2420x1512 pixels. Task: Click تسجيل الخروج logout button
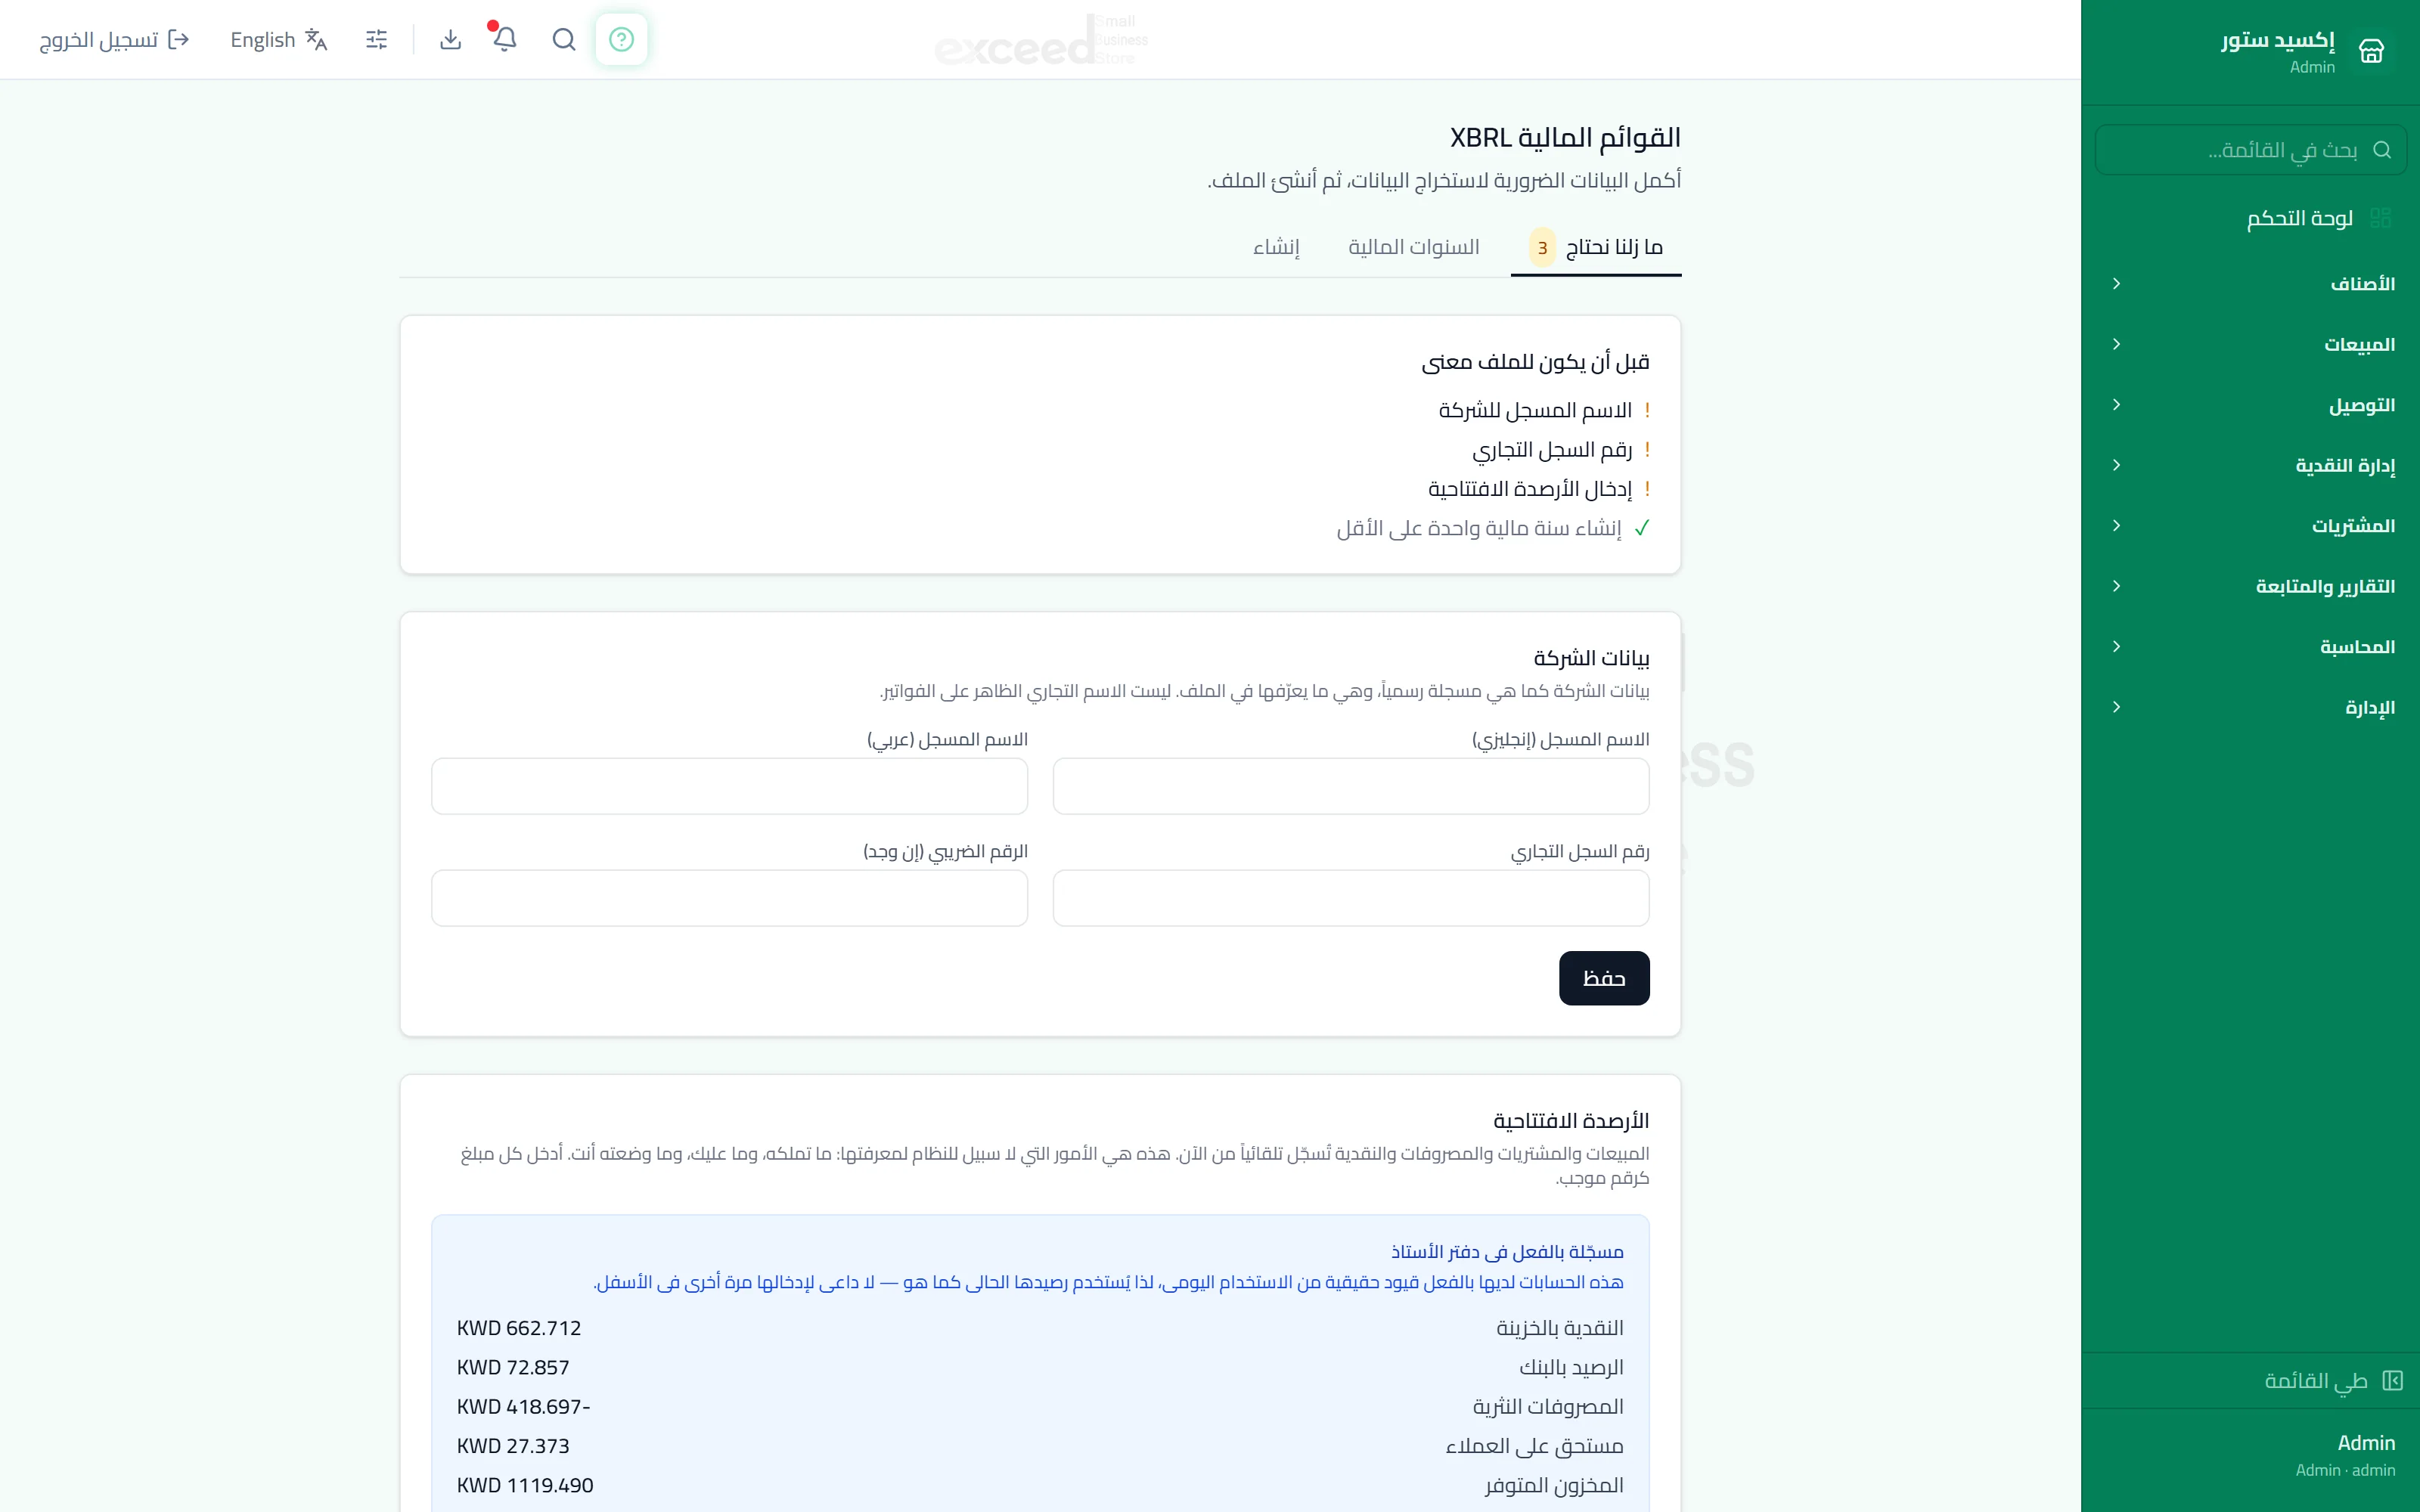click(x=114, y=39)
